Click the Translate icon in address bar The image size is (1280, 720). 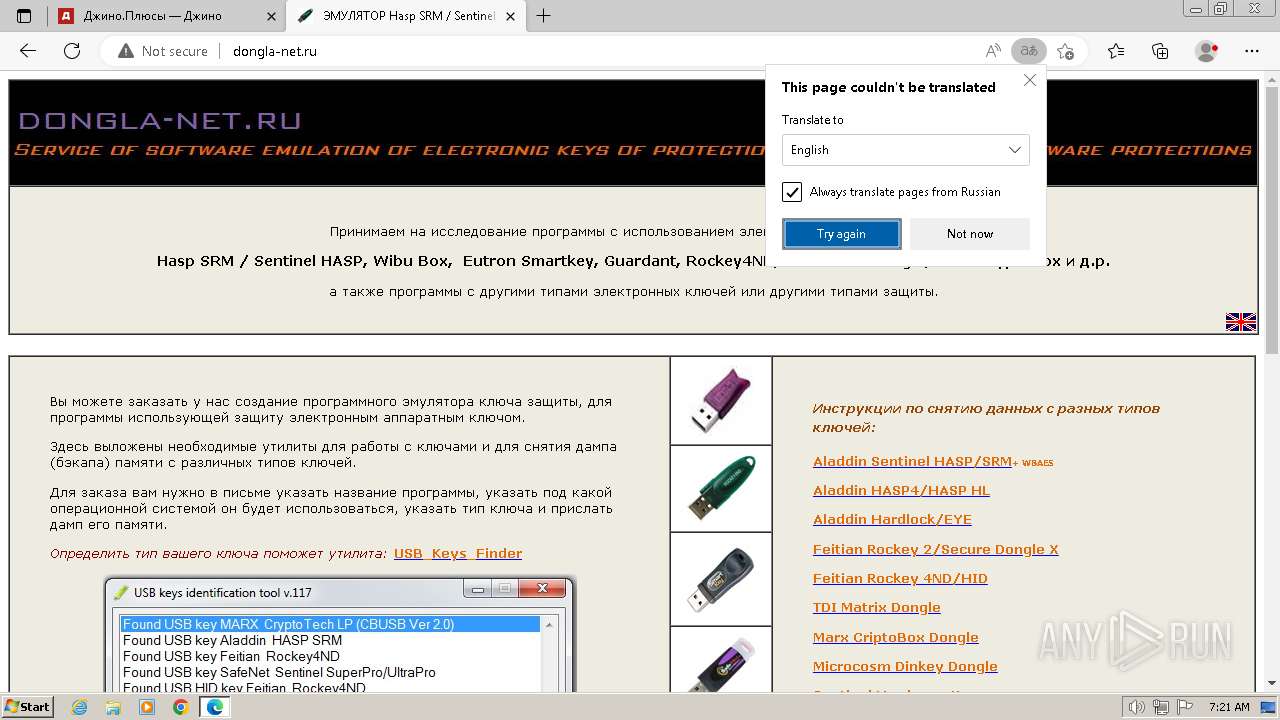pyautogui.click(x=1028, y=51)
